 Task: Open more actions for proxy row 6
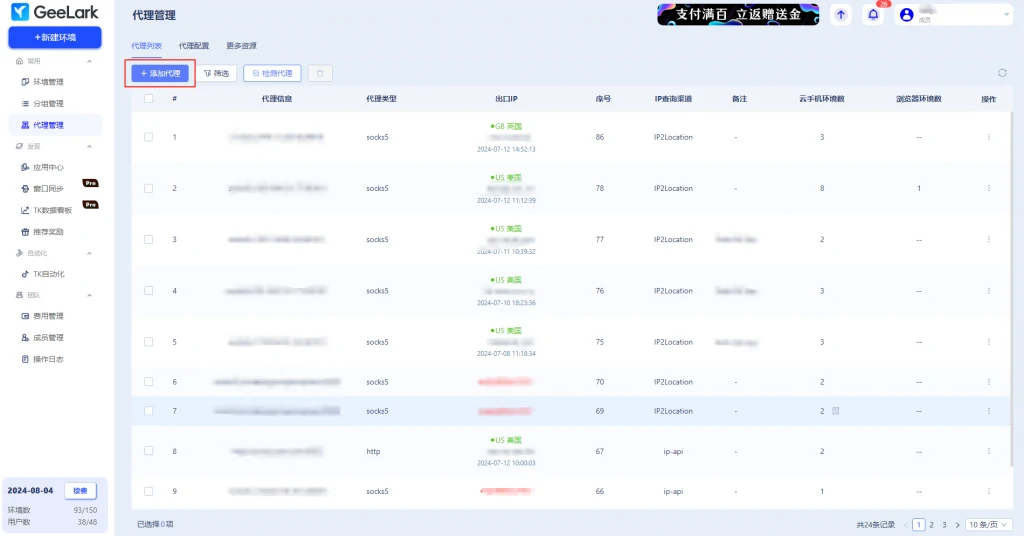(x=989, y=382)
